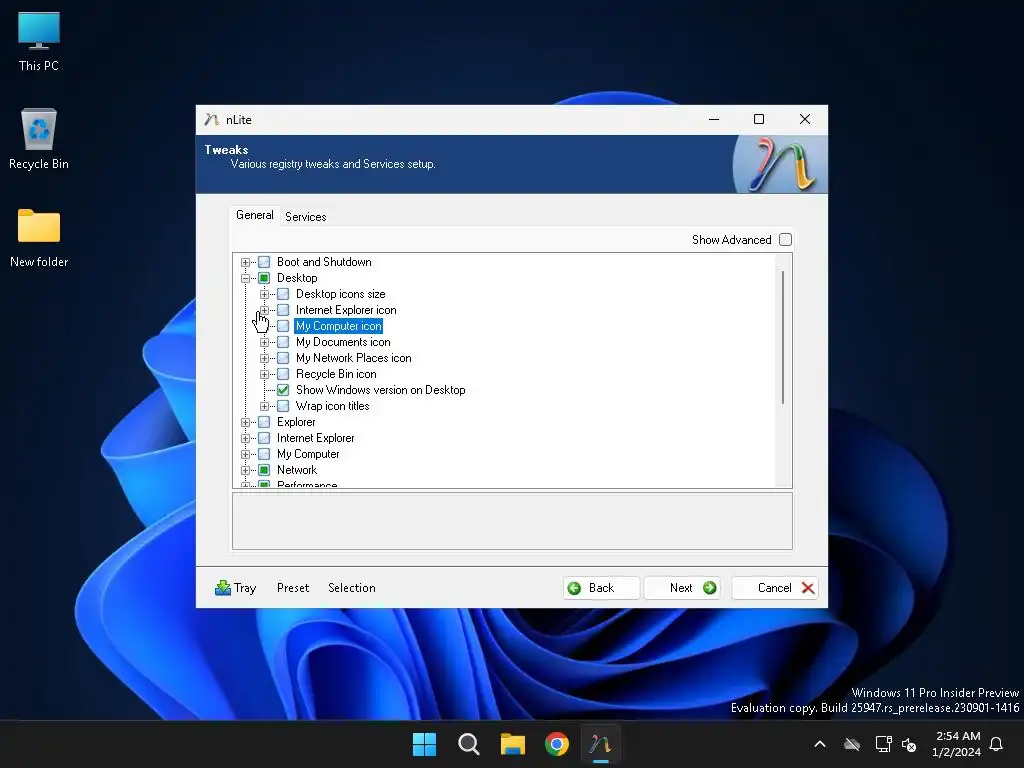Image resolution: width=1024 pixels, height=768 pixels.
Task: Show hidden tray icons chevron
Action: [820, 744]
